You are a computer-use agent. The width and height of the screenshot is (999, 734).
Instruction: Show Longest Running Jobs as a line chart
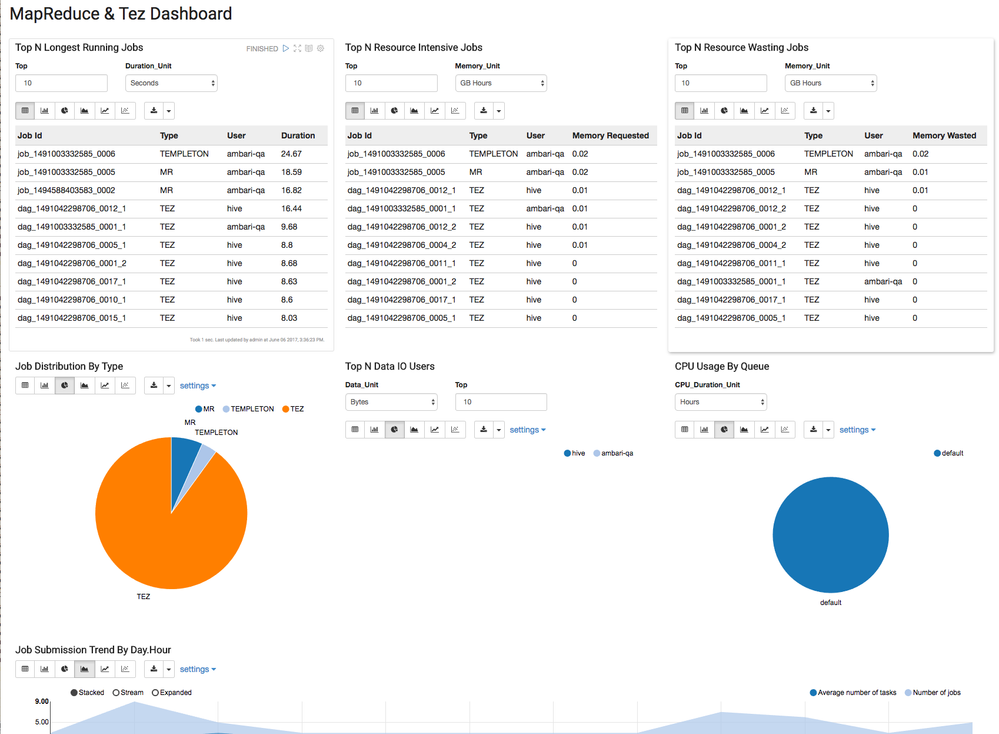tap(105, 111)
